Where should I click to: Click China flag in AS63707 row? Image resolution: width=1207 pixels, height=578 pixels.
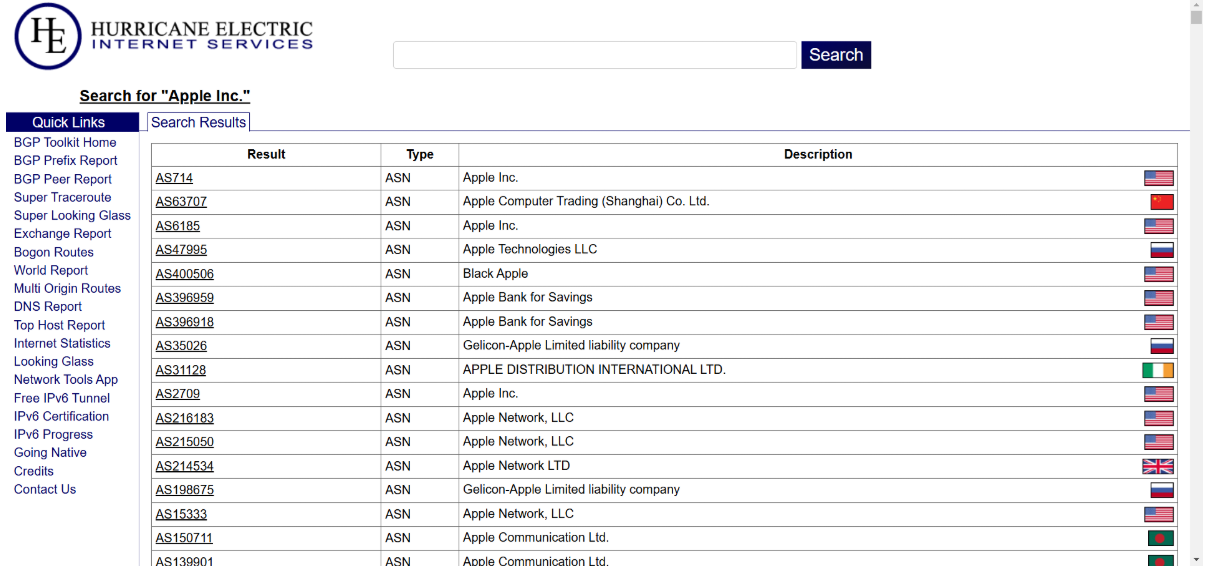[1162, 202]
